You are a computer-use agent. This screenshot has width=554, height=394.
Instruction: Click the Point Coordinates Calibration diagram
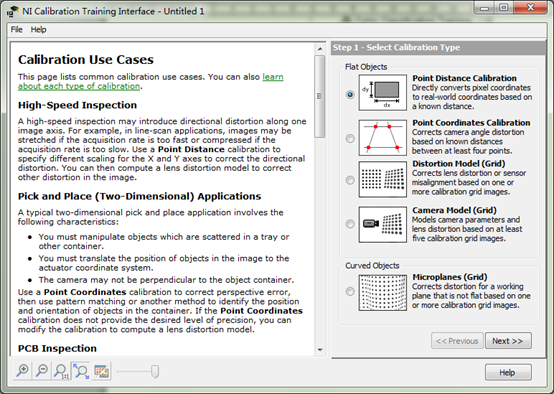pos(383,137)
